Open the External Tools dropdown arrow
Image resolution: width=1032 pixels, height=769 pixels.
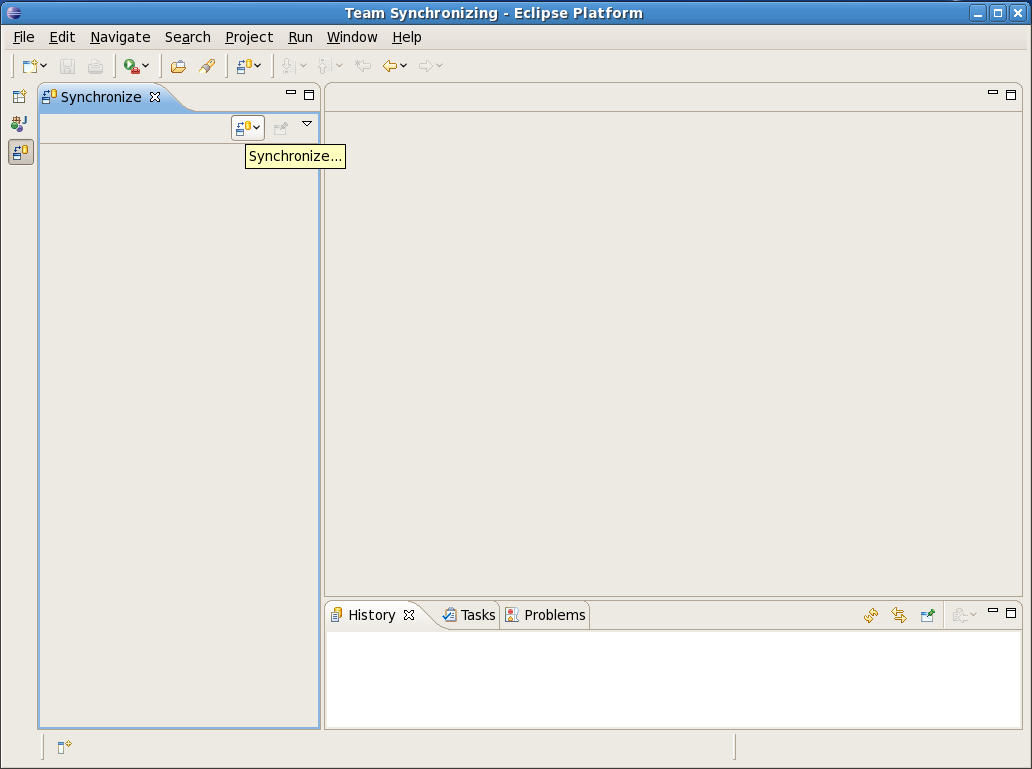click(x=146, y=66)
